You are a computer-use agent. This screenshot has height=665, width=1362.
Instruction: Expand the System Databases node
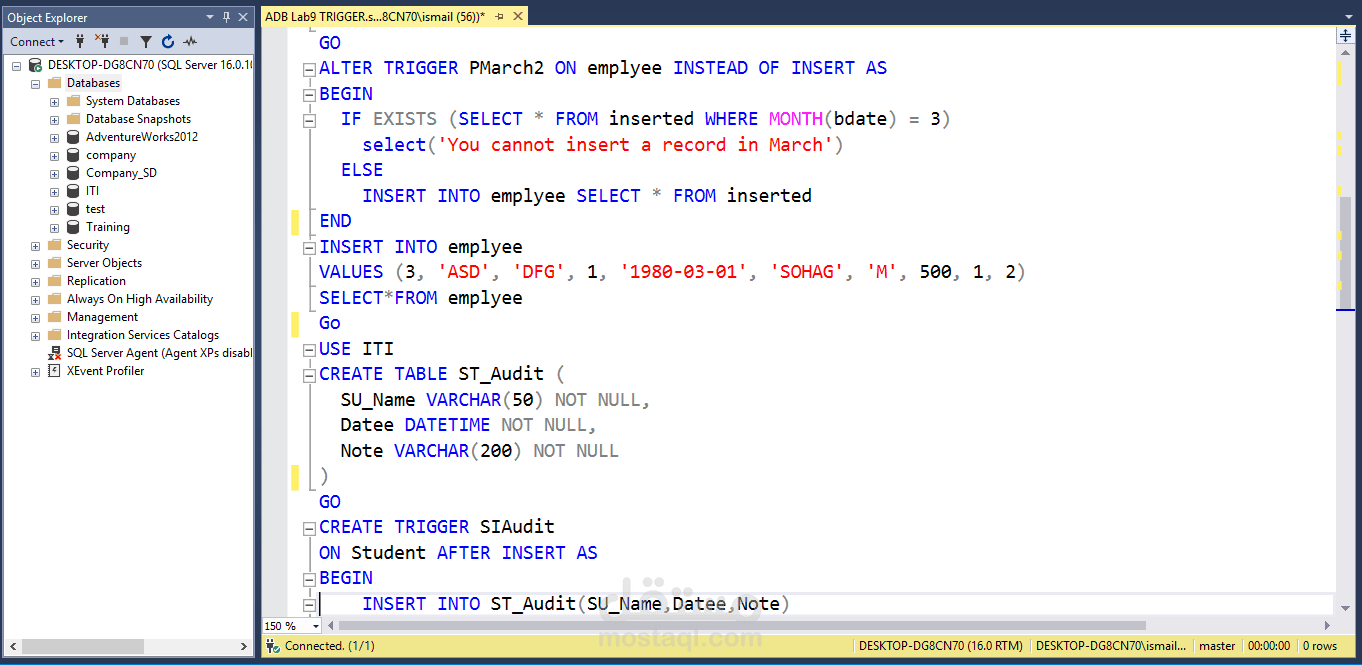click(54, 101)
